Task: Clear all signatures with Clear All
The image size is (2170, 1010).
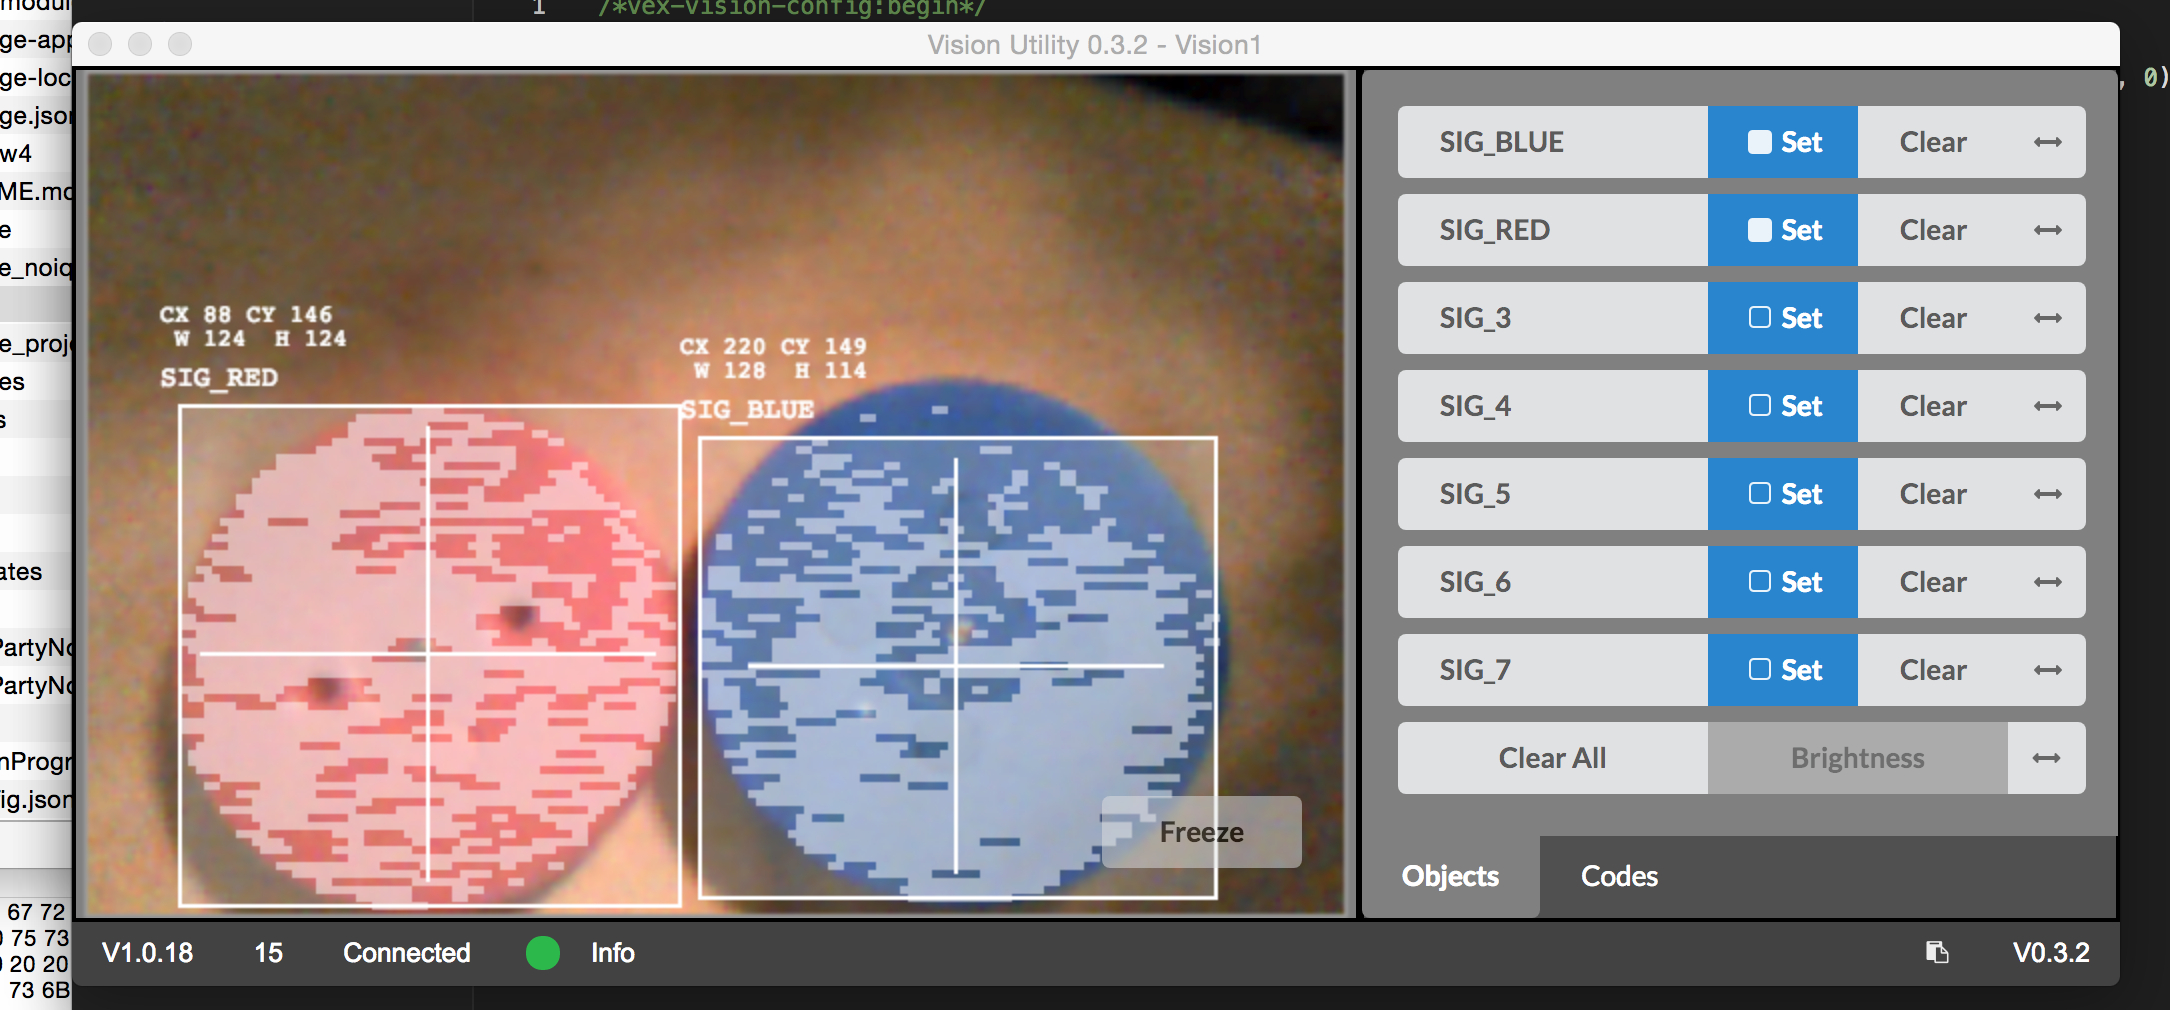Action: [x=1552, y=758]
